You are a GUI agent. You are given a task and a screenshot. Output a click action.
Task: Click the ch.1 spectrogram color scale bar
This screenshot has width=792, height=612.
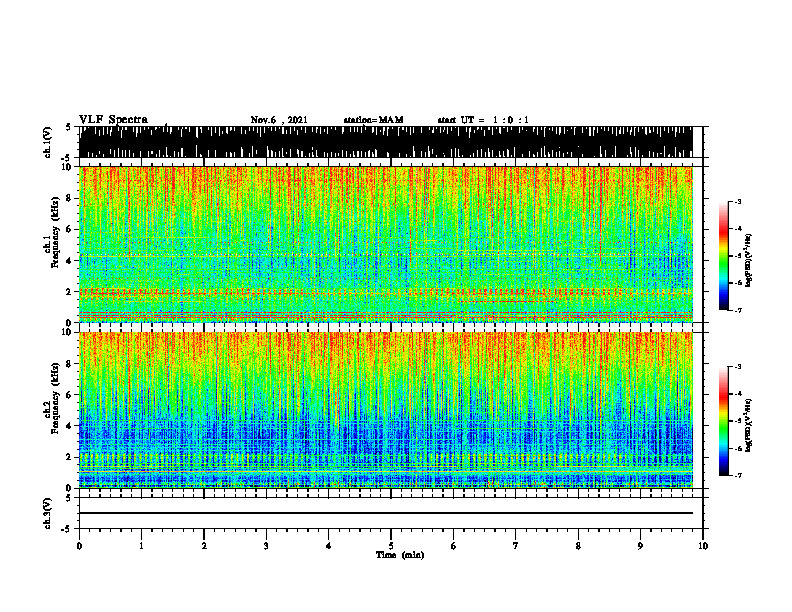pos(723,256)
